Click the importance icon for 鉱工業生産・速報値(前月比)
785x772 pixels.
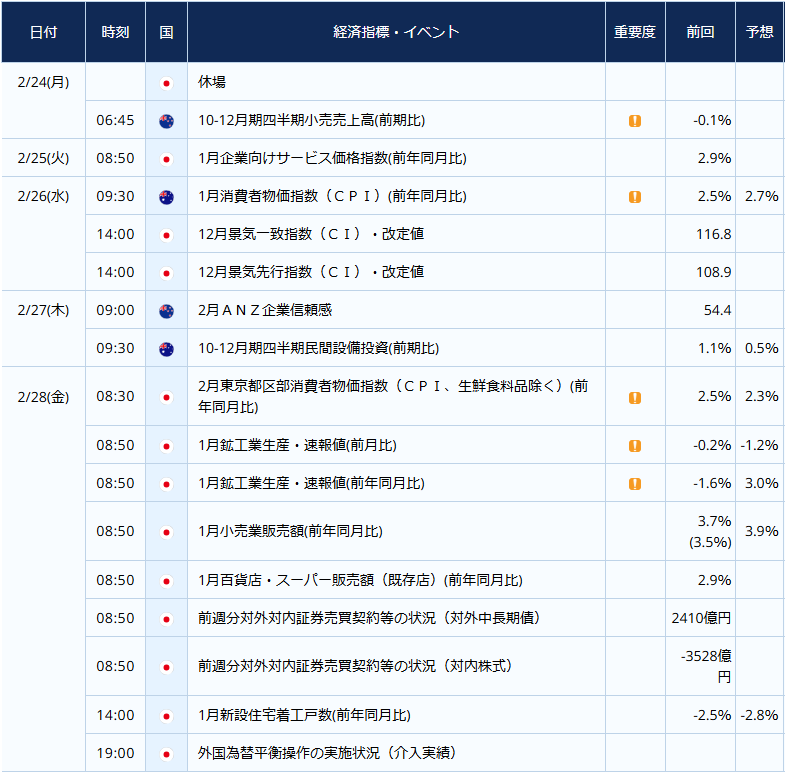pyautogui.click(x=635, y=446)
